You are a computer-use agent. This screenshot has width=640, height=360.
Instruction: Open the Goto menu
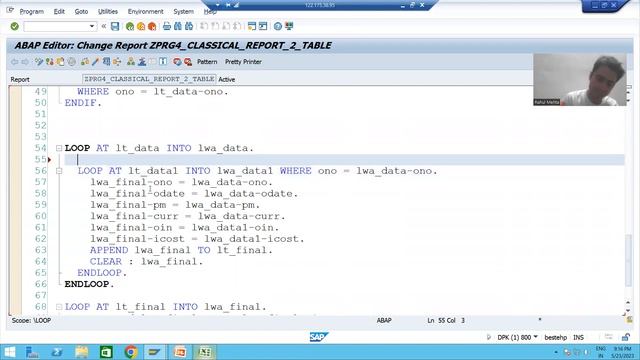click(x=81, y=11)
